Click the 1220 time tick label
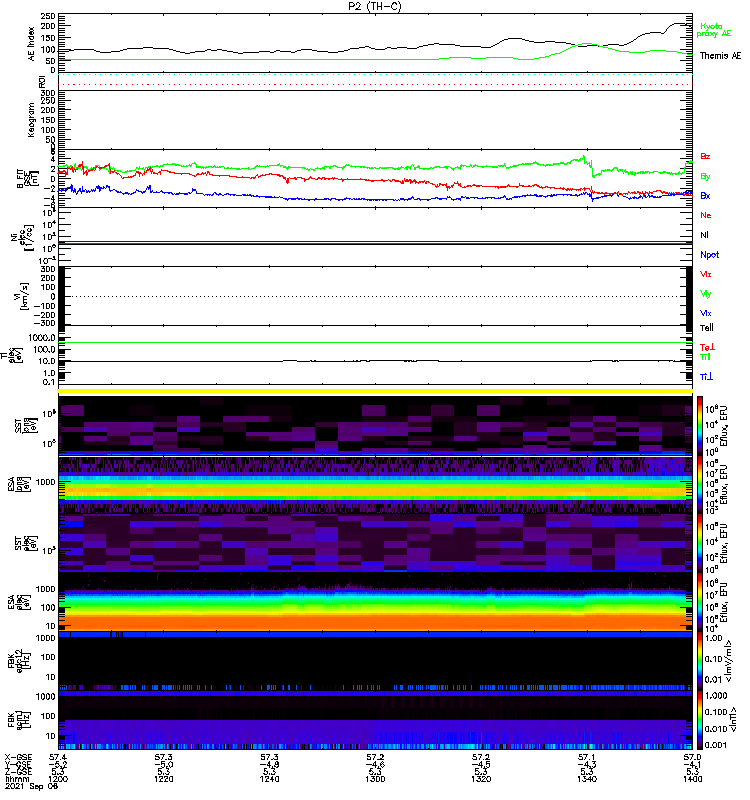The image size is (750, 800). tap(164, 779)
